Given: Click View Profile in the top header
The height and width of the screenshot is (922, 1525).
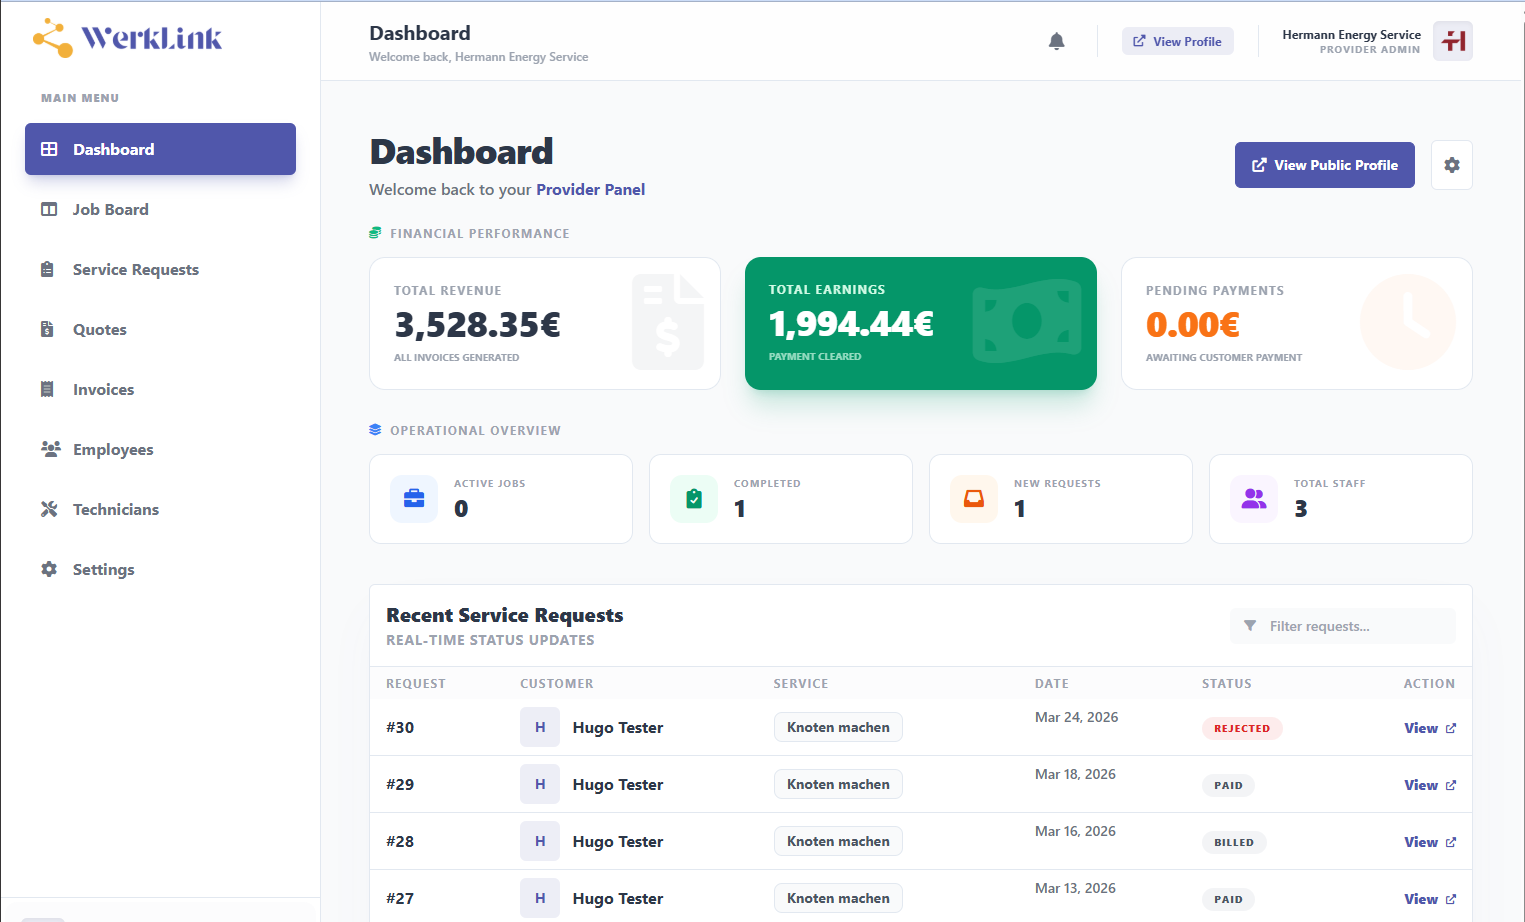Looking at the screenshot, I should [x=1177, y=41].
